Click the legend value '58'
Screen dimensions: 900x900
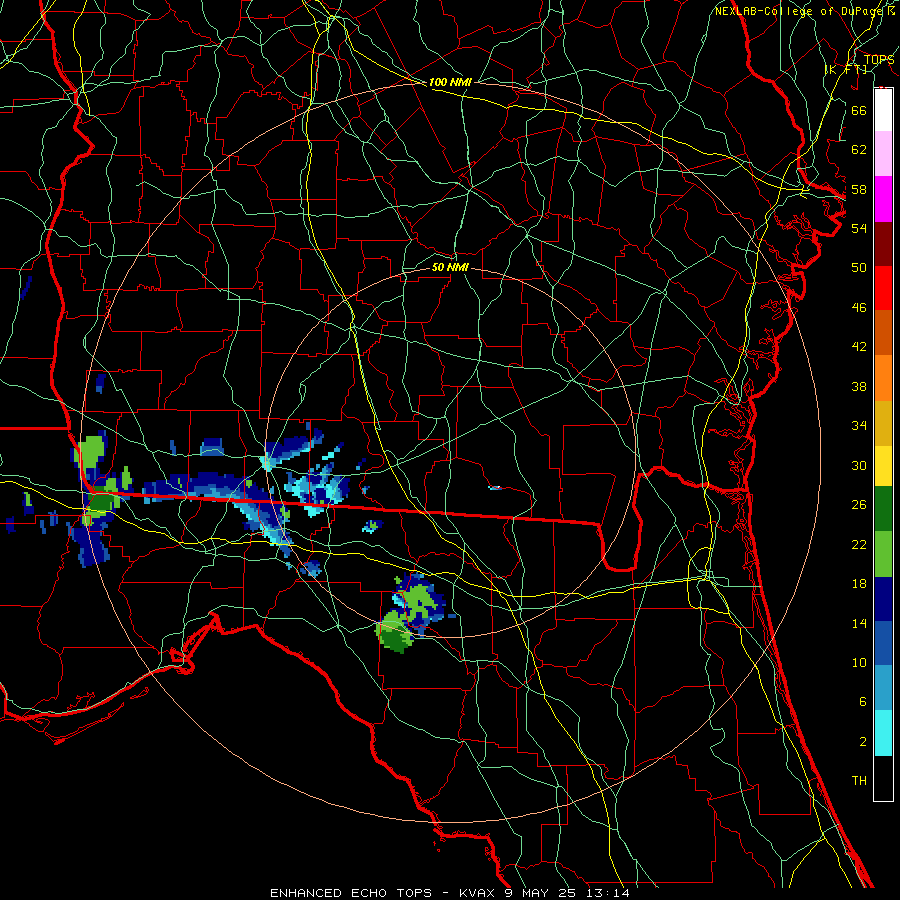click(859, 189)
